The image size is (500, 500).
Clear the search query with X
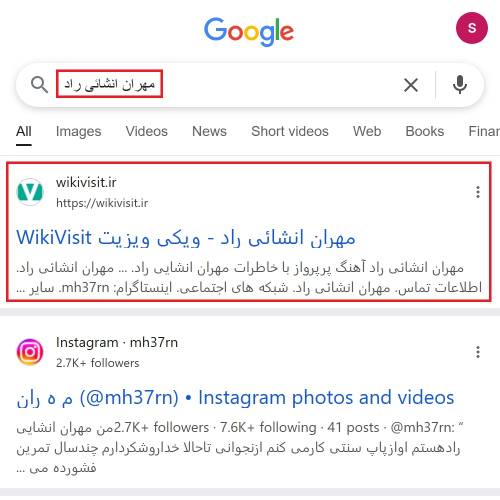411,85
